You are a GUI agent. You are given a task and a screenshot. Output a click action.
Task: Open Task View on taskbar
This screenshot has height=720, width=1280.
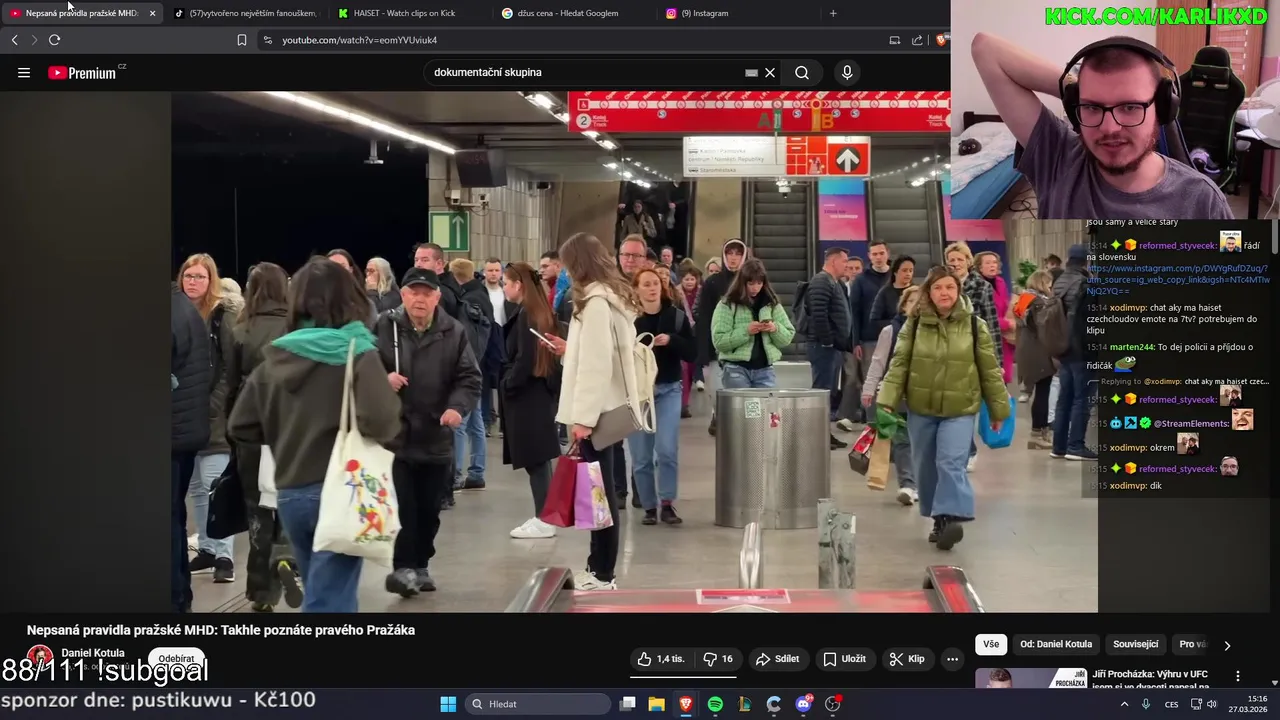tap(628, 704)
